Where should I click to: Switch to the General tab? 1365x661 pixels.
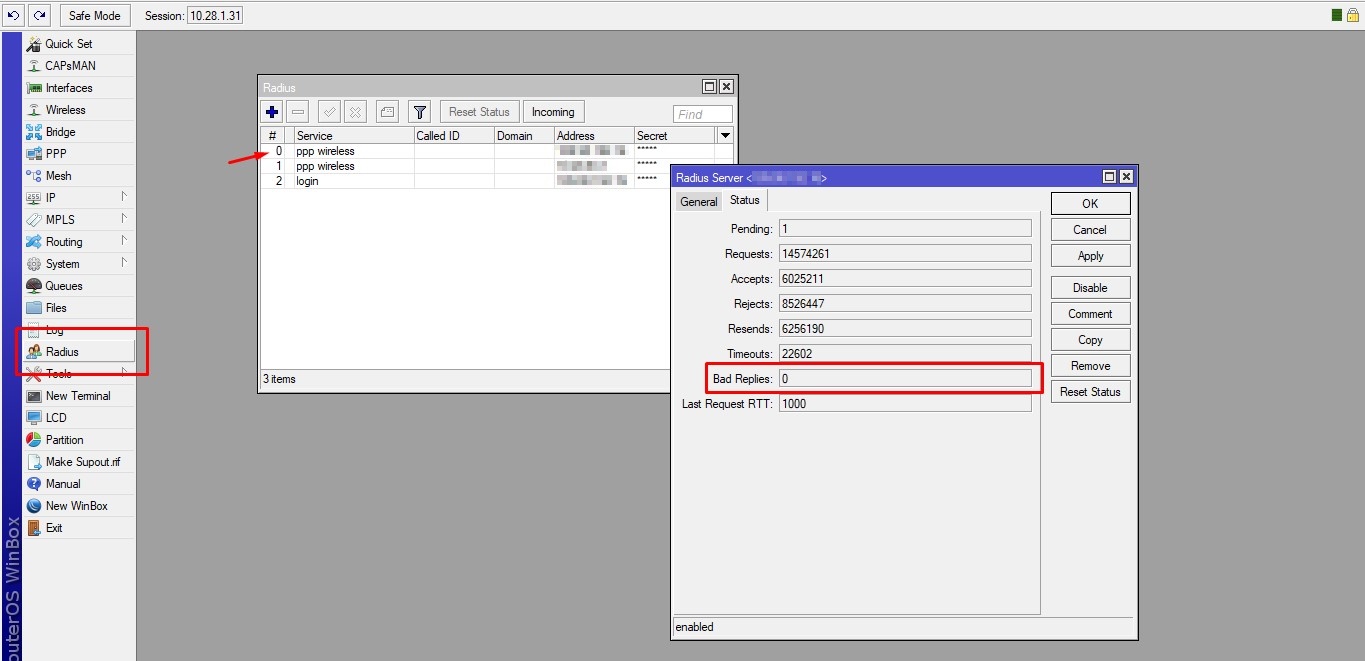coord(699,202)
